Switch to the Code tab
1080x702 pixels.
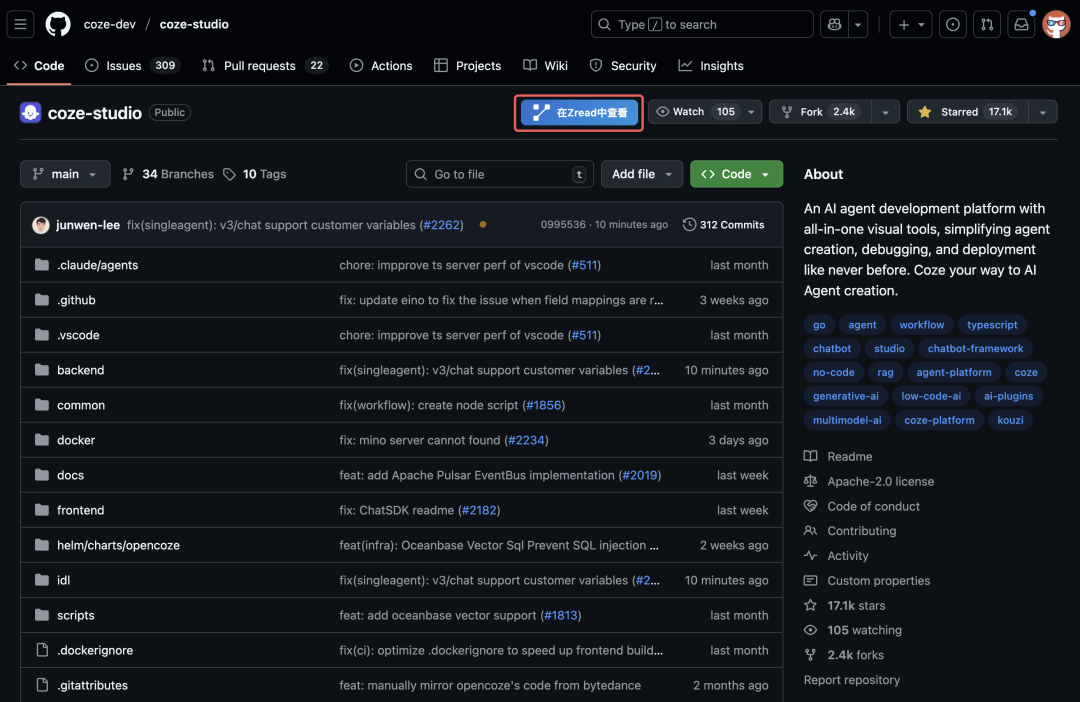point(39,65)
